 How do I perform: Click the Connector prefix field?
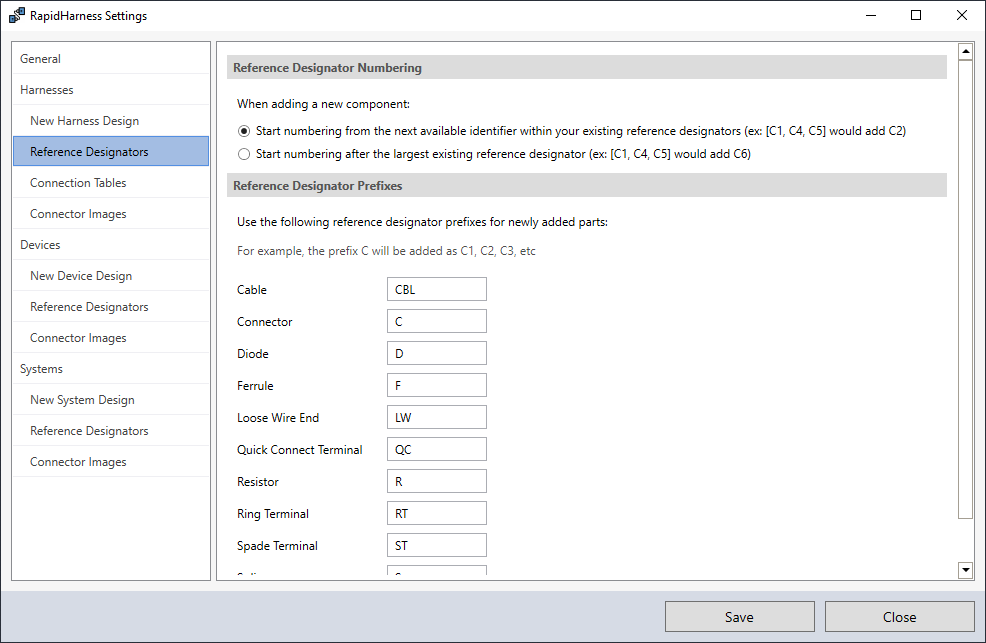(x=436, y=321)
